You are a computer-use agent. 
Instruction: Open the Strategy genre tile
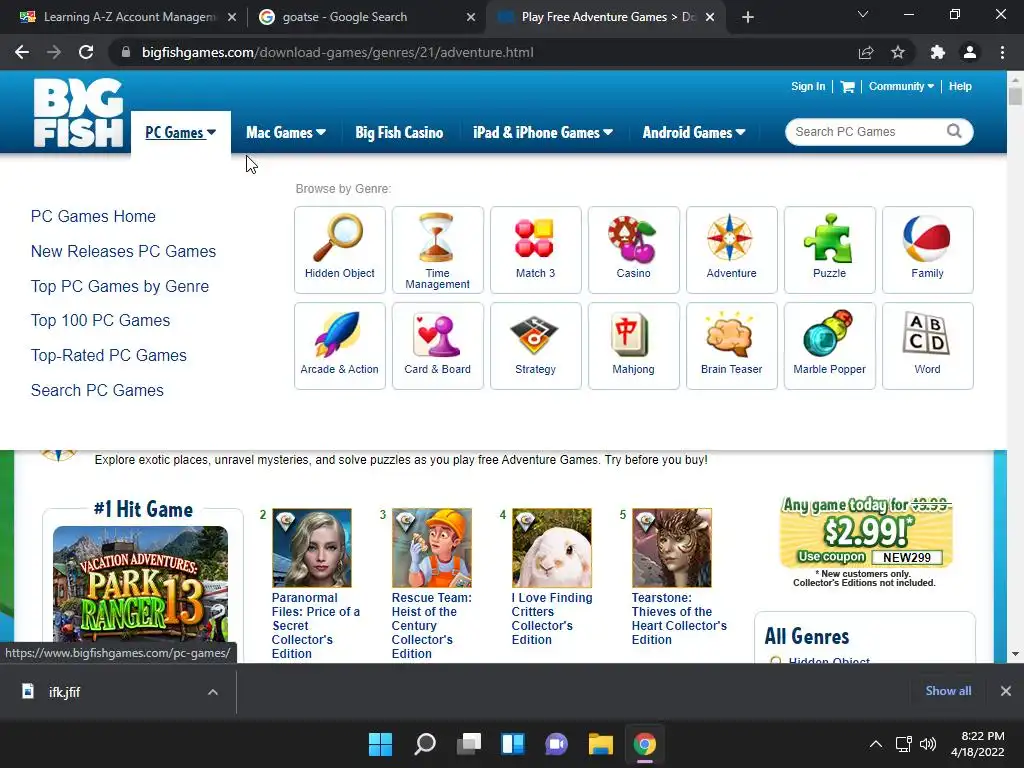point(536,345)
